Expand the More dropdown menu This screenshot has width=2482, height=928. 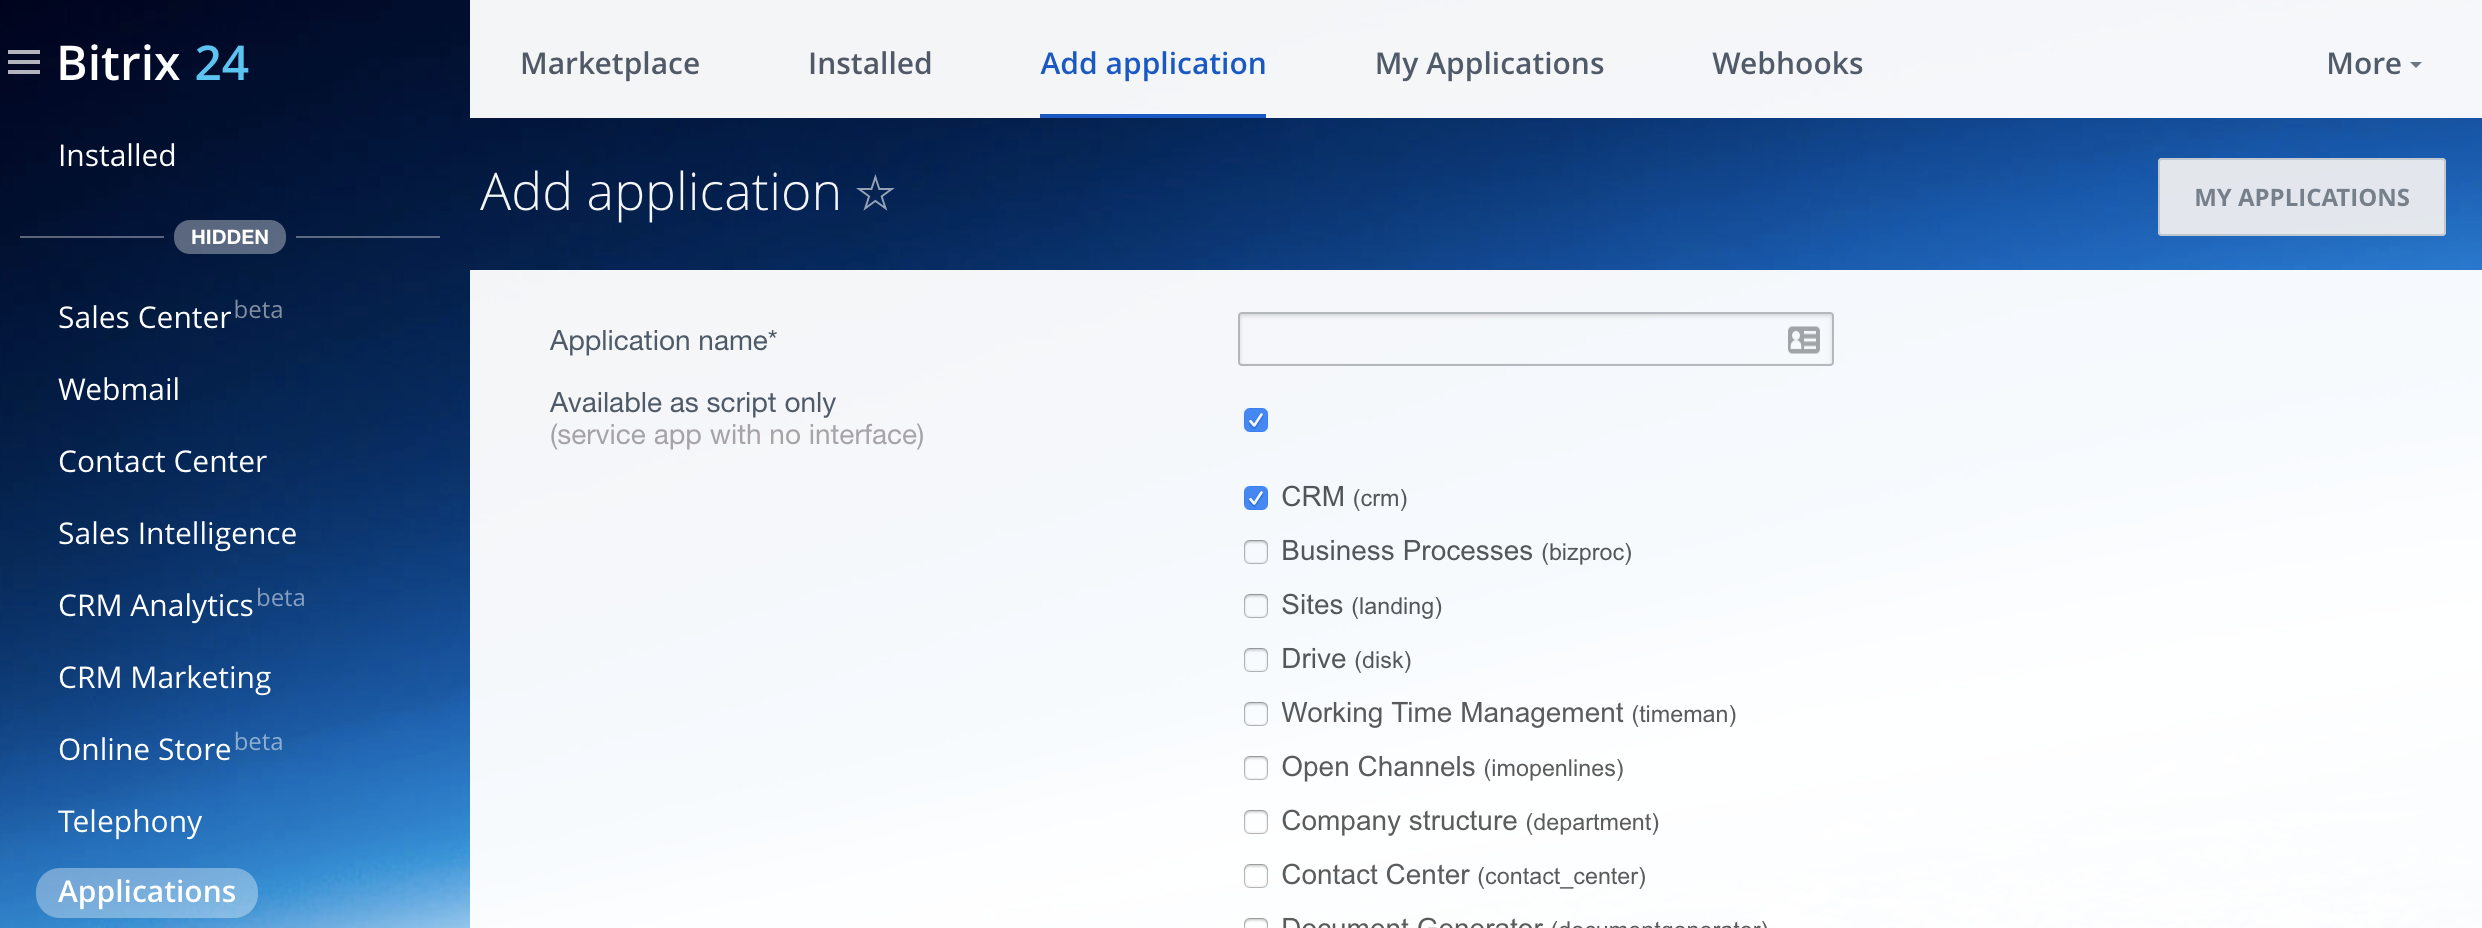point(2374,64)
